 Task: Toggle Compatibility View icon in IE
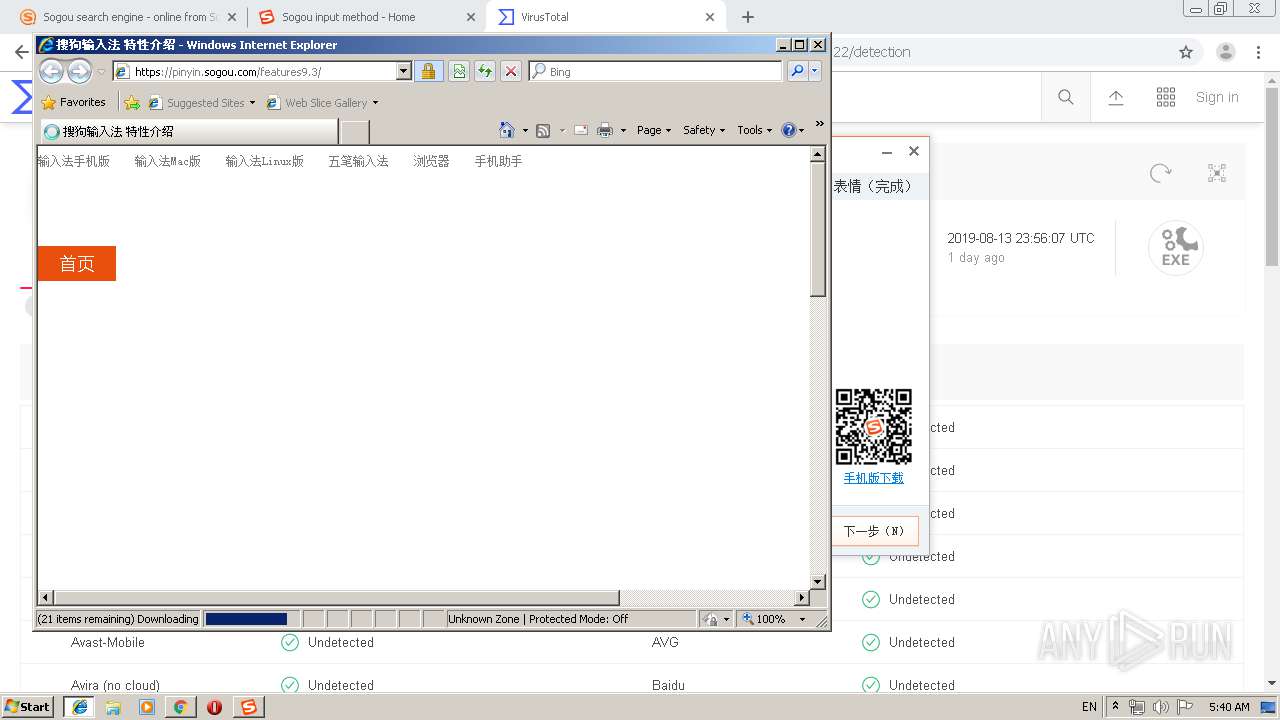click(459, 71)
